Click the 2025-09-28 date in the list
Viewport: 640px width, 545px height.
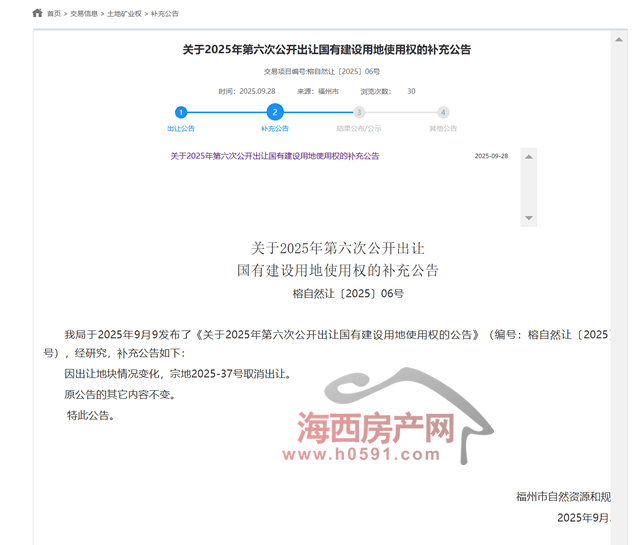click(x=491, y=157)
